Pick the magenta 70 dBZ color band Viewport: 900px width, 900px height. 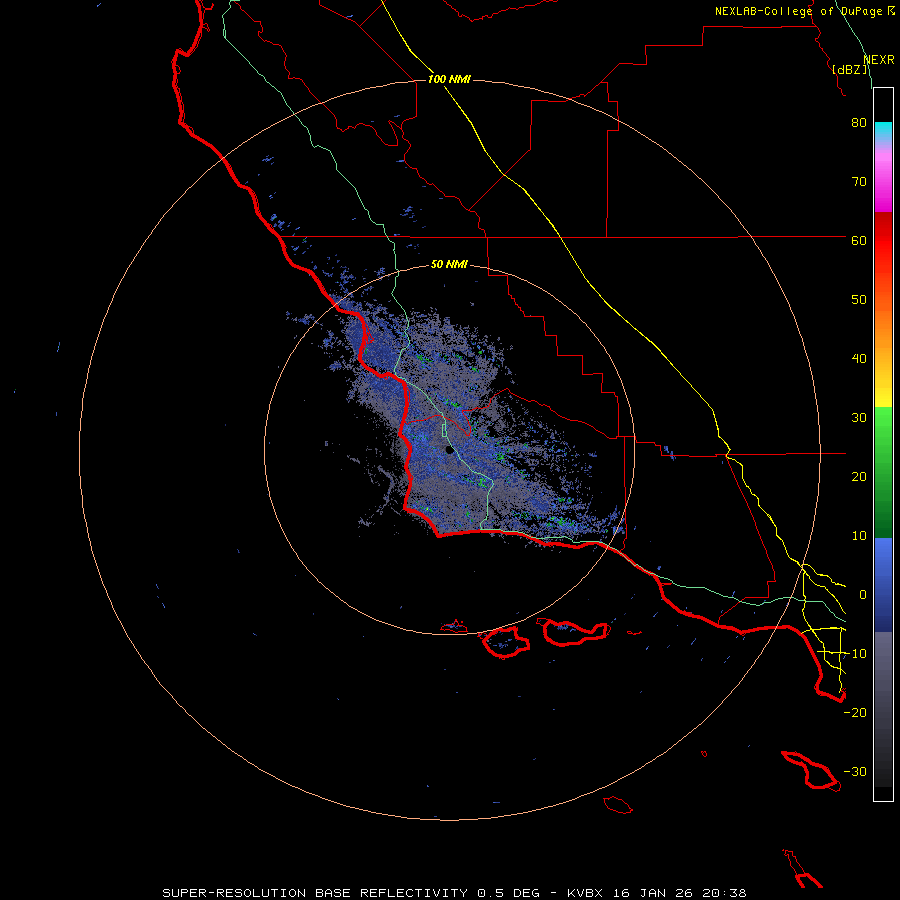point(883,183)
